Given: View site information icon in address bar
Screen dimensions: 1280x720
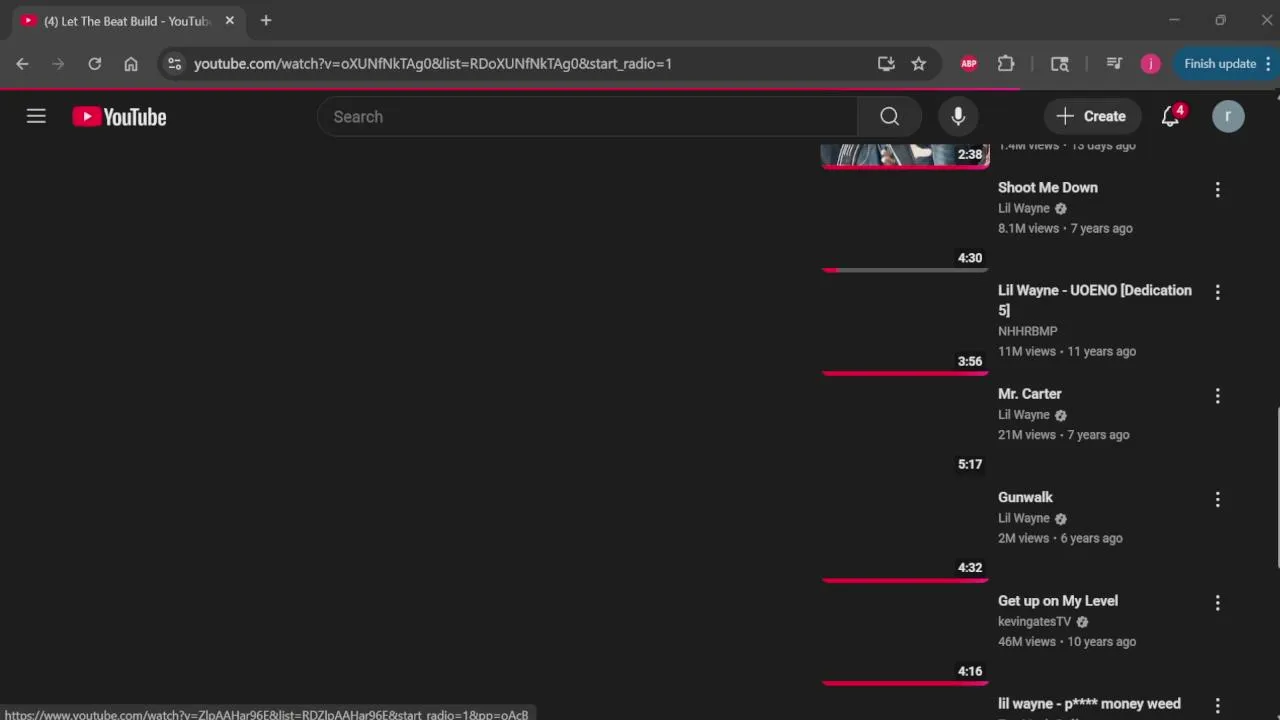Looking at the screenshot, I should (x=174, y=64).
